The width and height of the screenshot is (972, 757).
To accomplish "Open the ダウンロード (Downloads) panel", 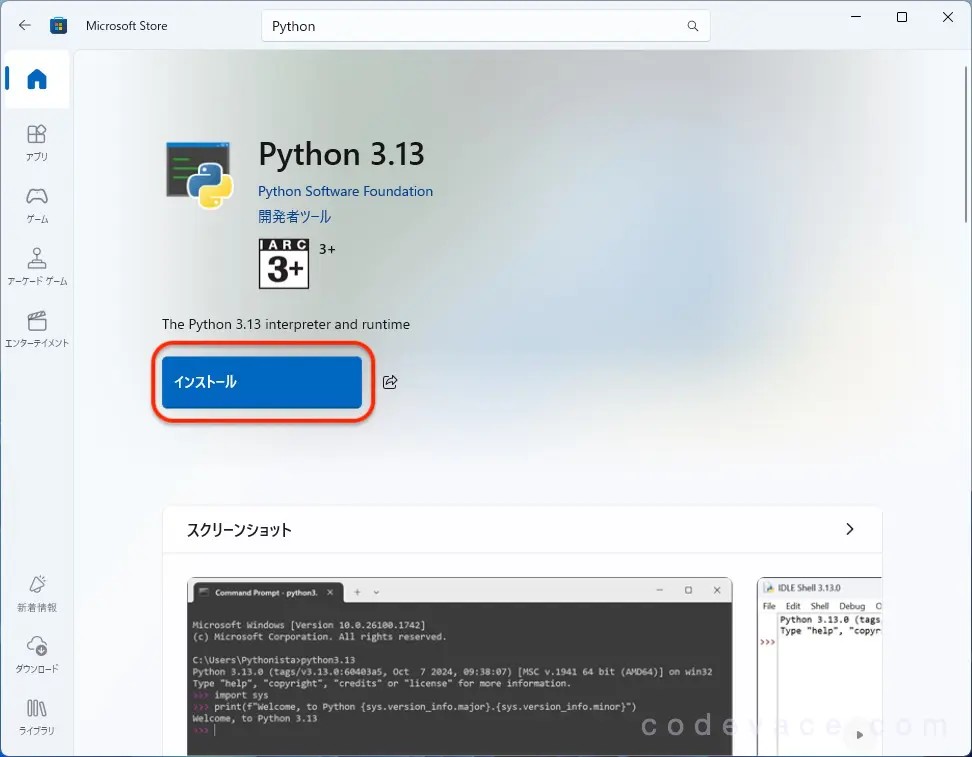I will click(x=36, y=655).
